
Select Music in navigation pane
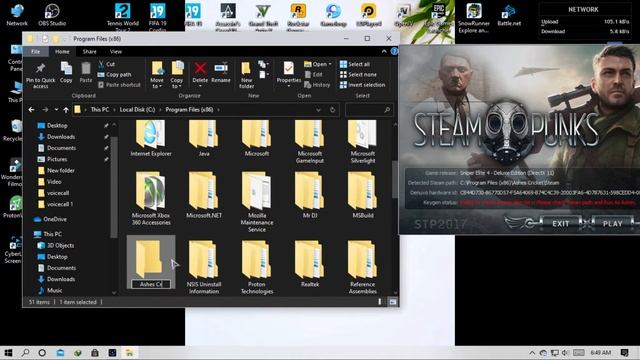pos(54,290)
